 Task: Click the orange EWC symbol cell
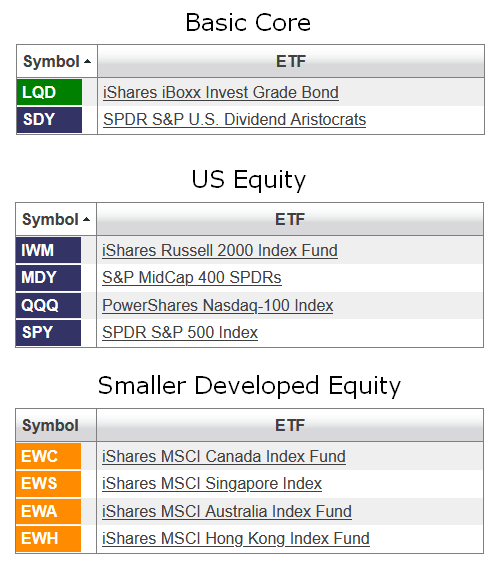point(48,456)
